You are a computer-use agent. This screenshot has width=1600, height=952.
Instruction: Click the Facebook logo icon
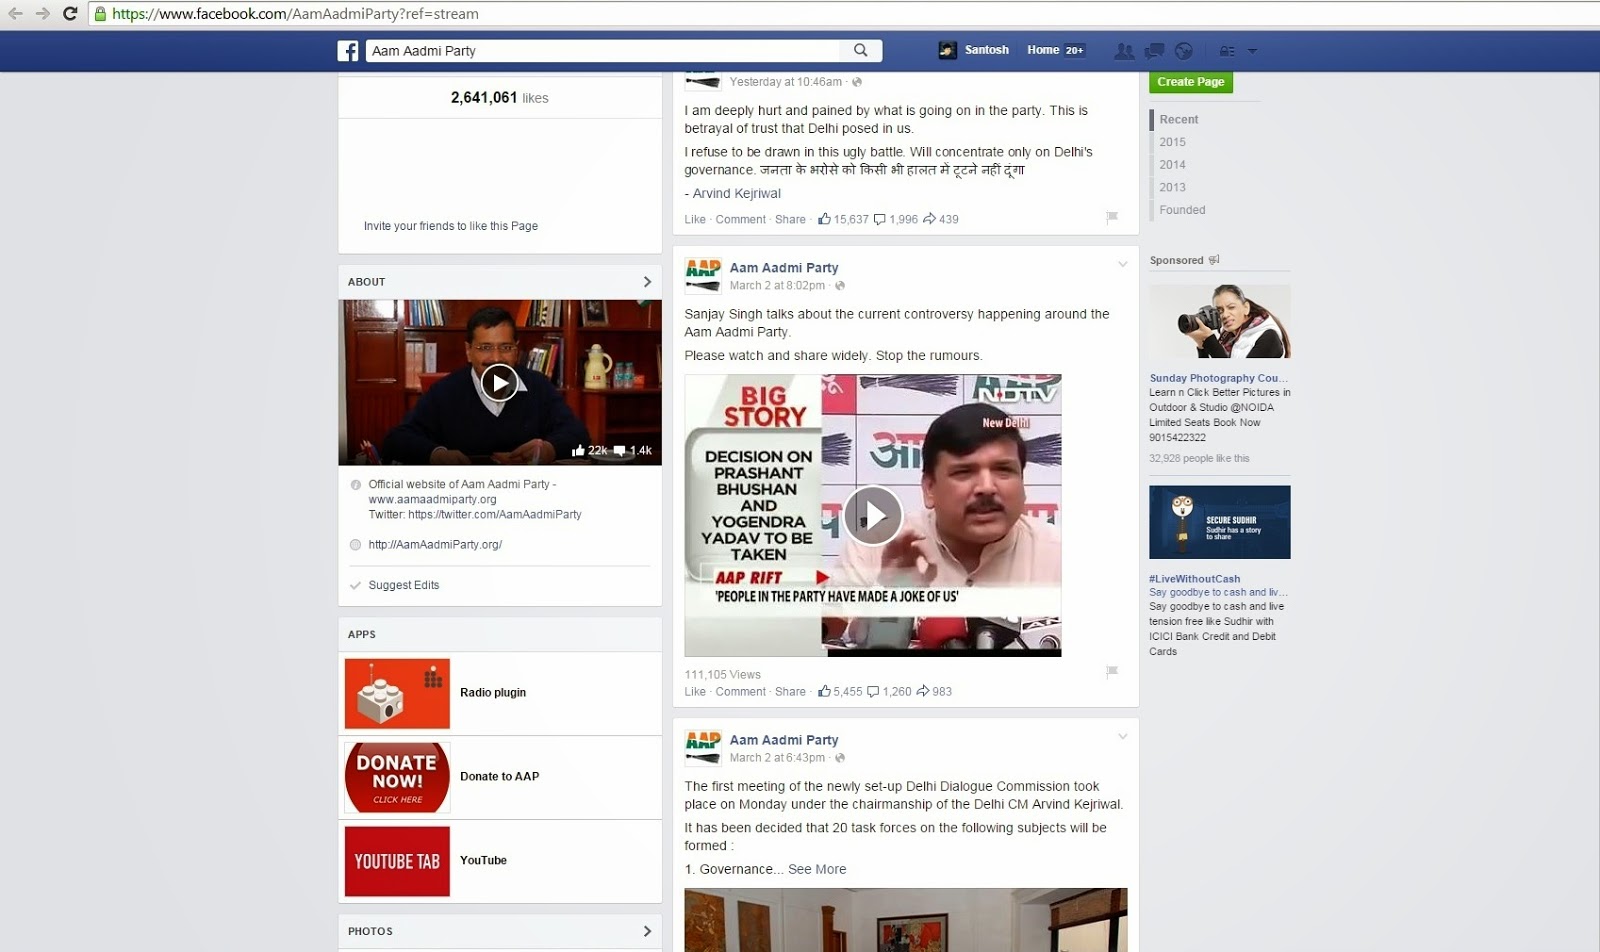[348, 51]
